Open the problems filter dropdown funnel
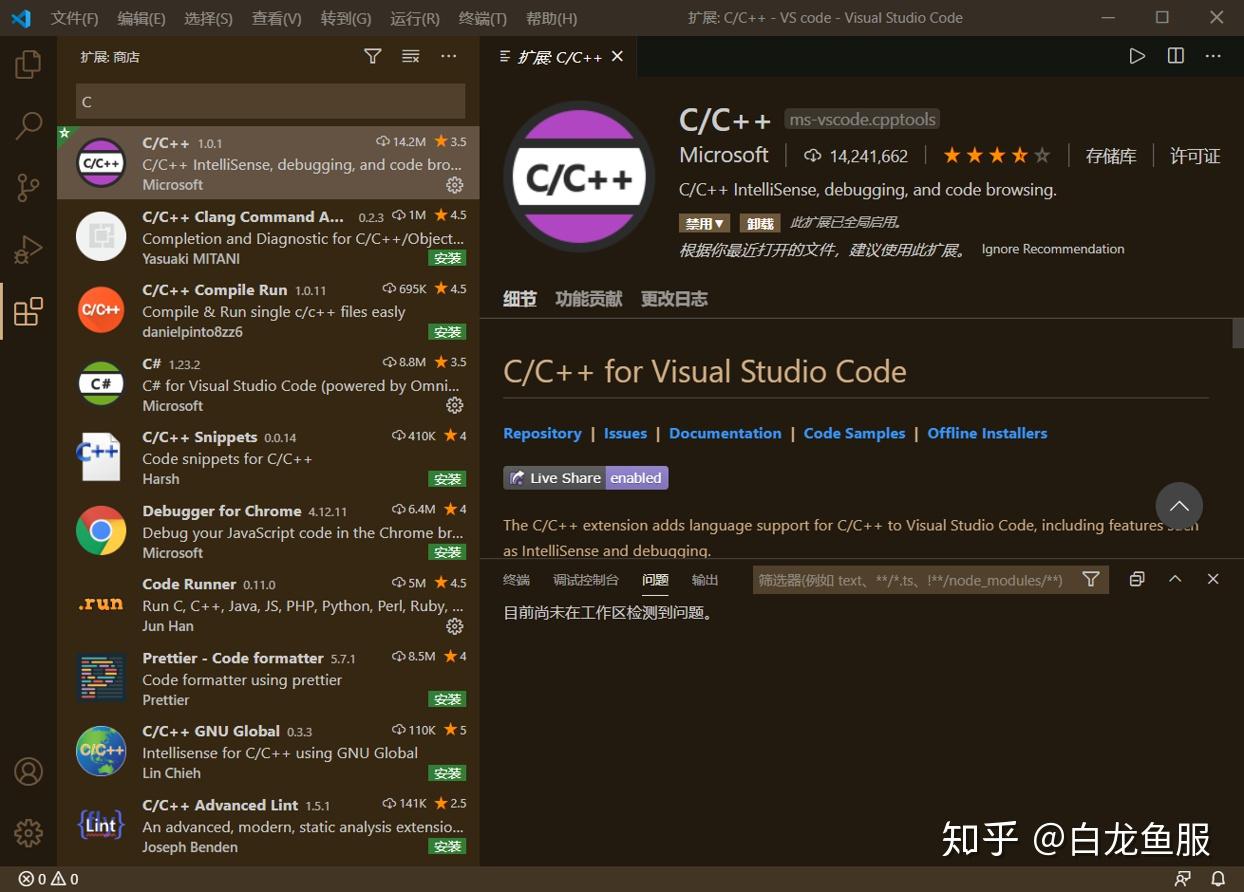 point(1090,579)
